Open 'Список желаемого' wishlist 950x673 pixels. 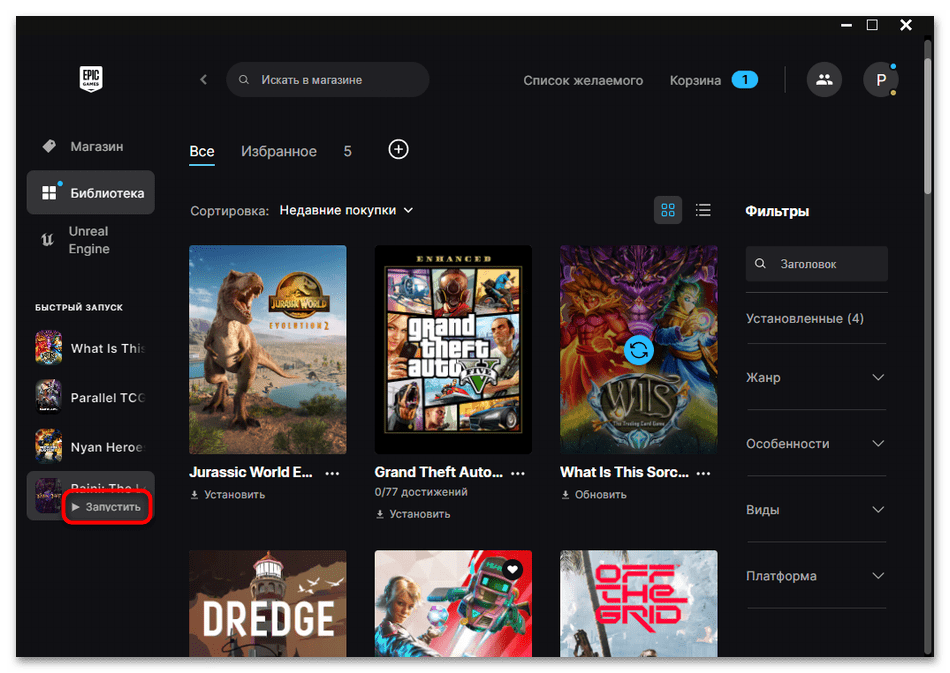click(x=583, y=80)
